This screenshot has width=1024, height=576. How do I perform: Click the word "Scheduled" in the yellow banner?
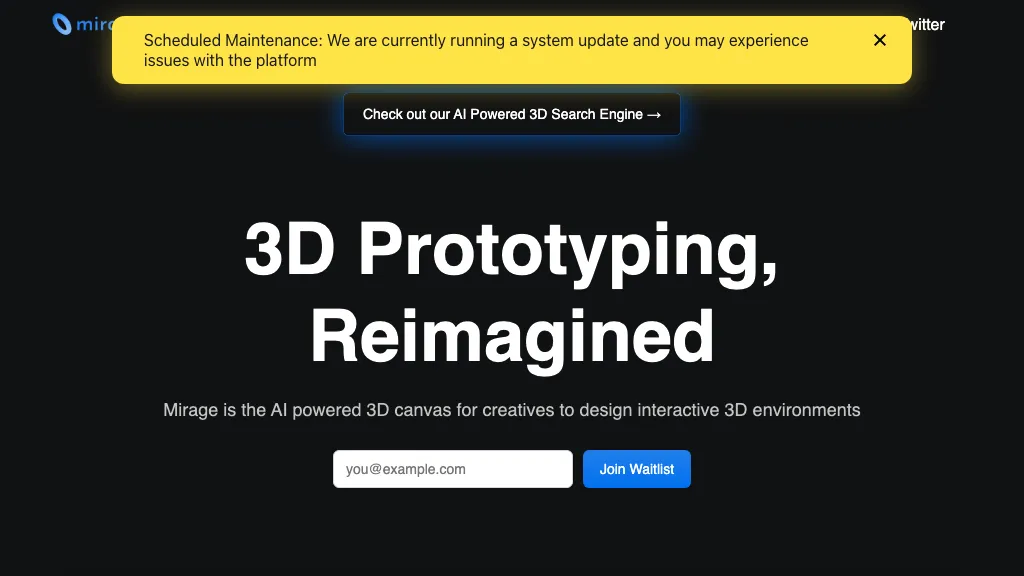tap(182, 41)
